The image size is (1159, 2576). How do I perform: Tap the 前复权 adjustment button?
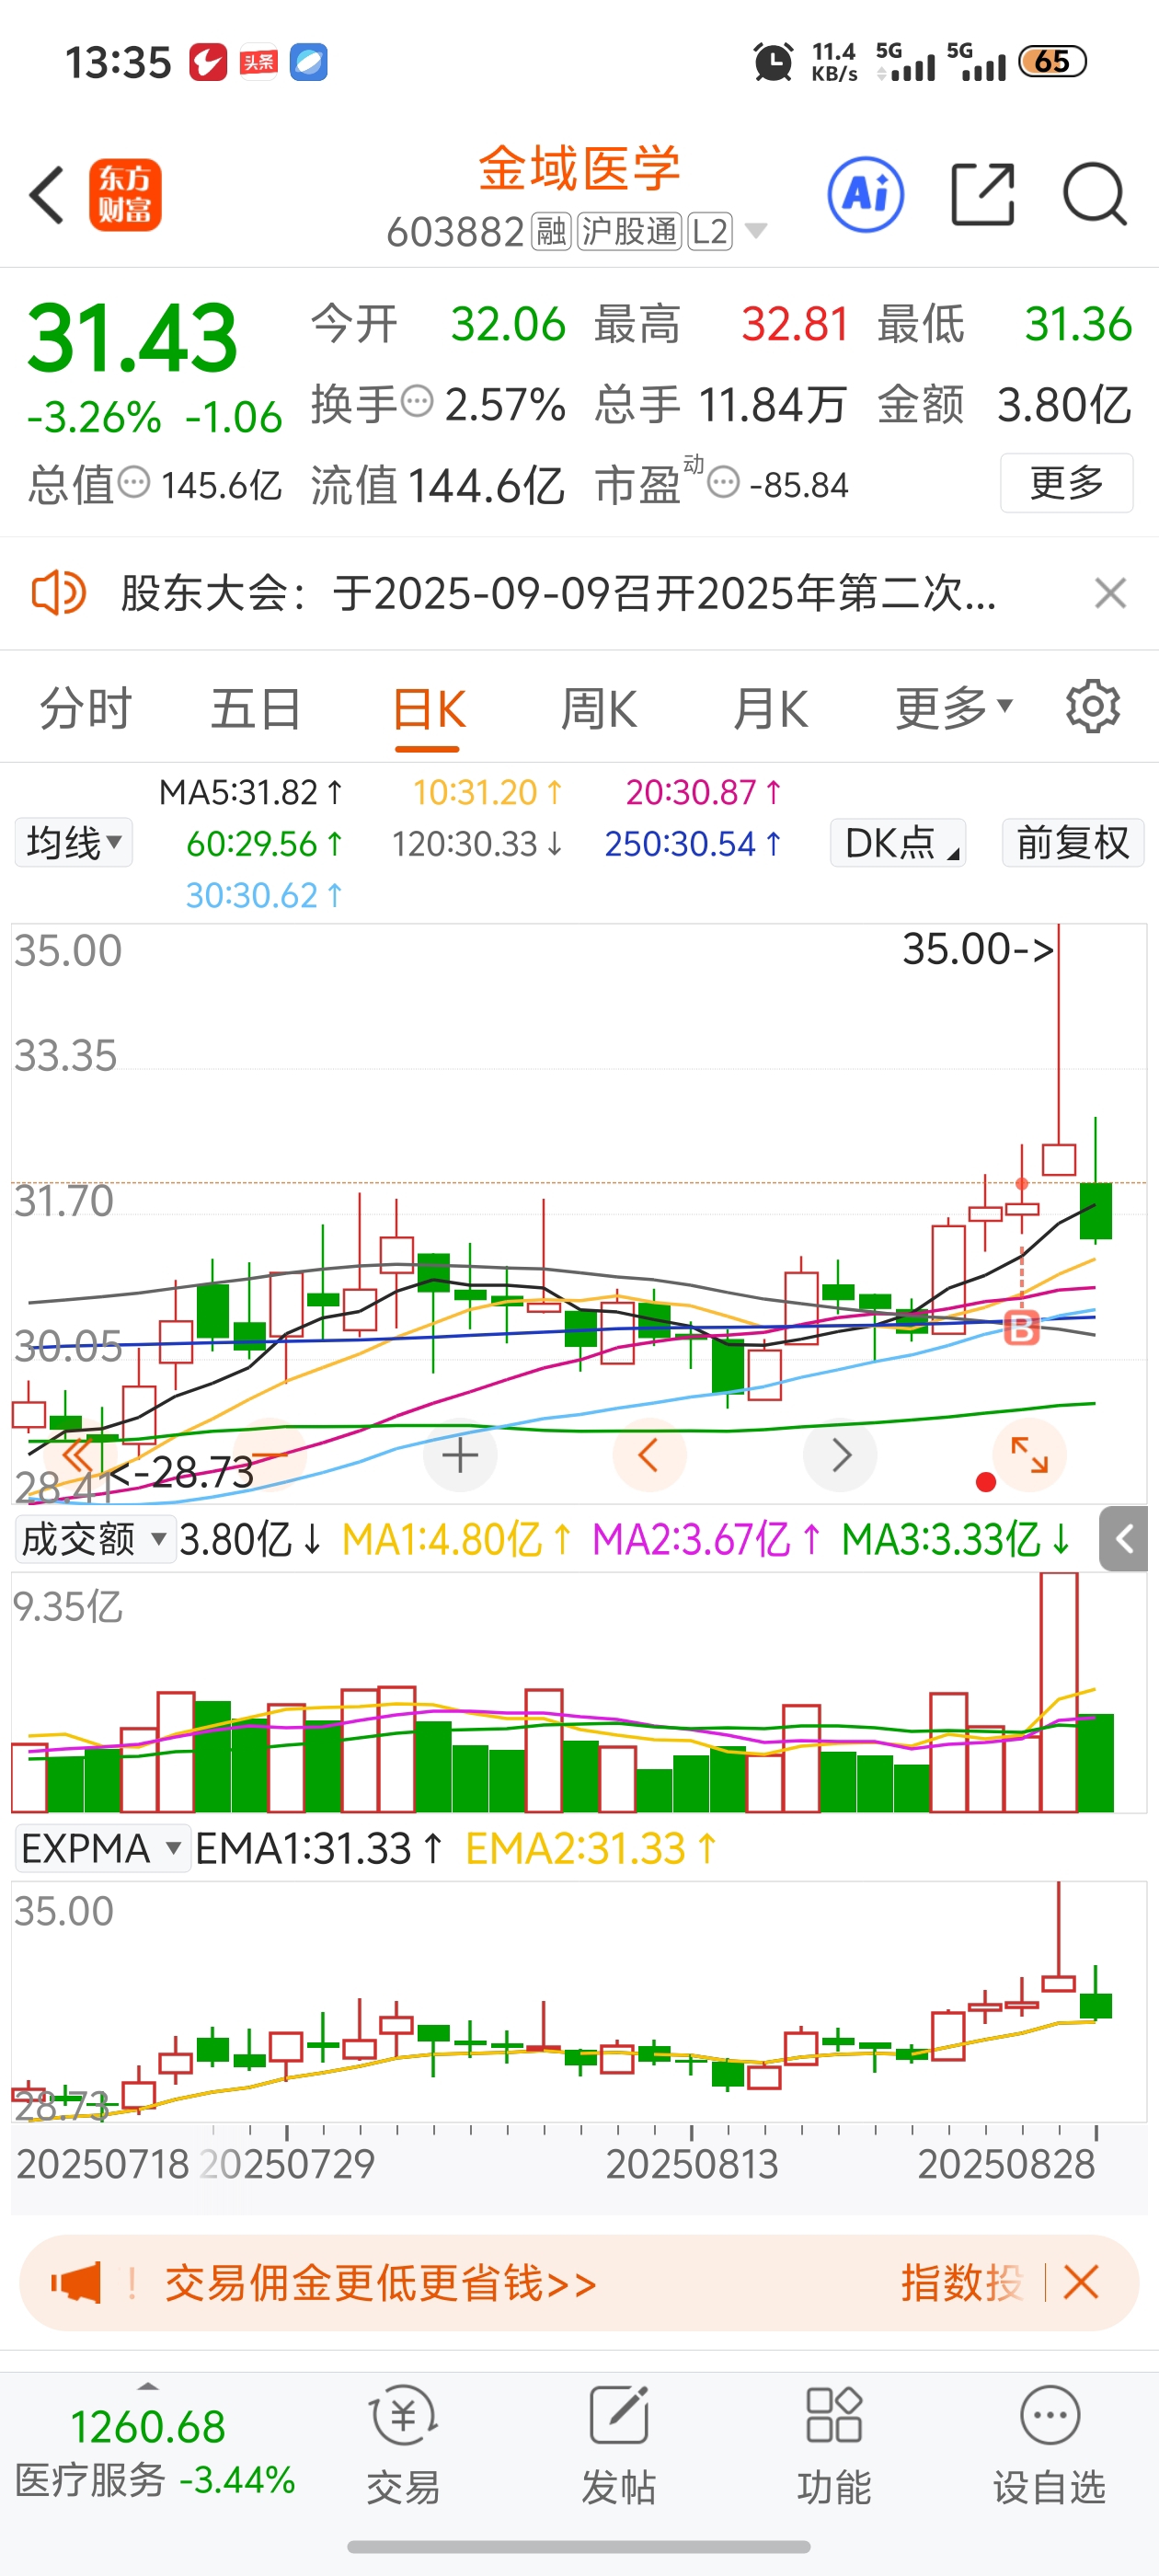point(1073,842)
